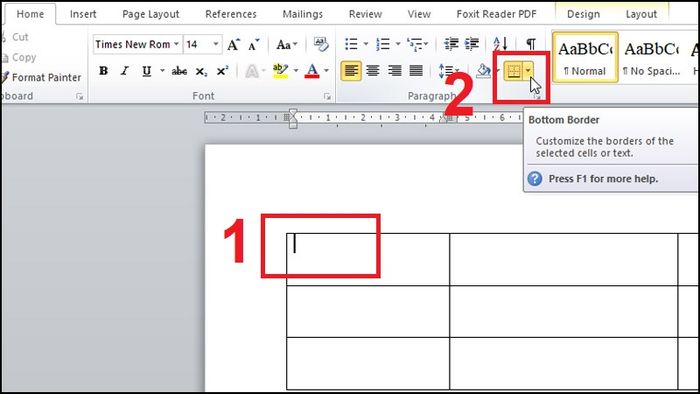Clear formatting with the eraser icon

coord(321,44)
